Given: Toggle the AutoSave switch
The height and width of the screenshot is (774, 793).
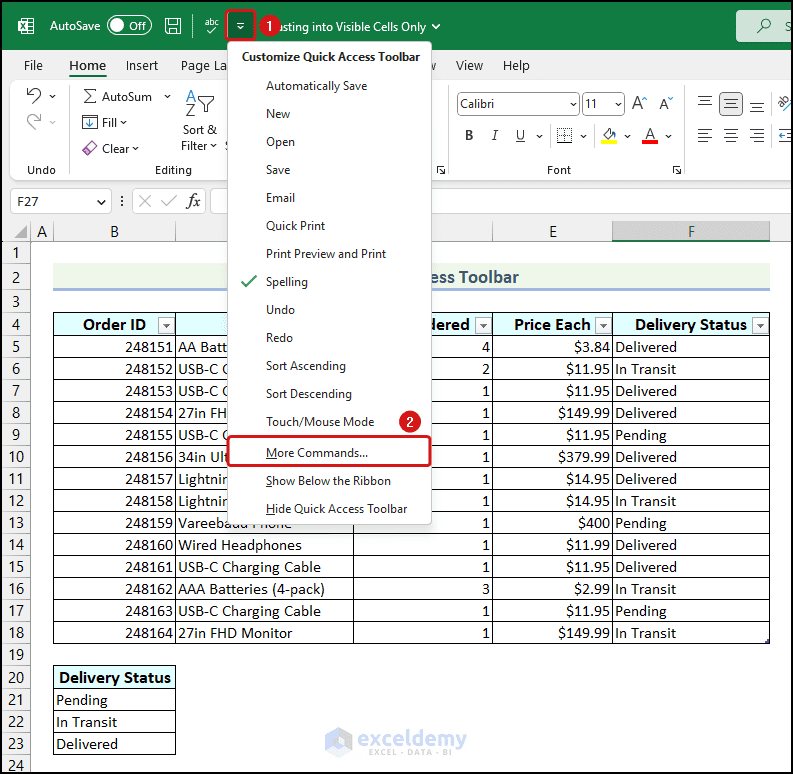Looking at the screenshot, I should pos(129,26).
